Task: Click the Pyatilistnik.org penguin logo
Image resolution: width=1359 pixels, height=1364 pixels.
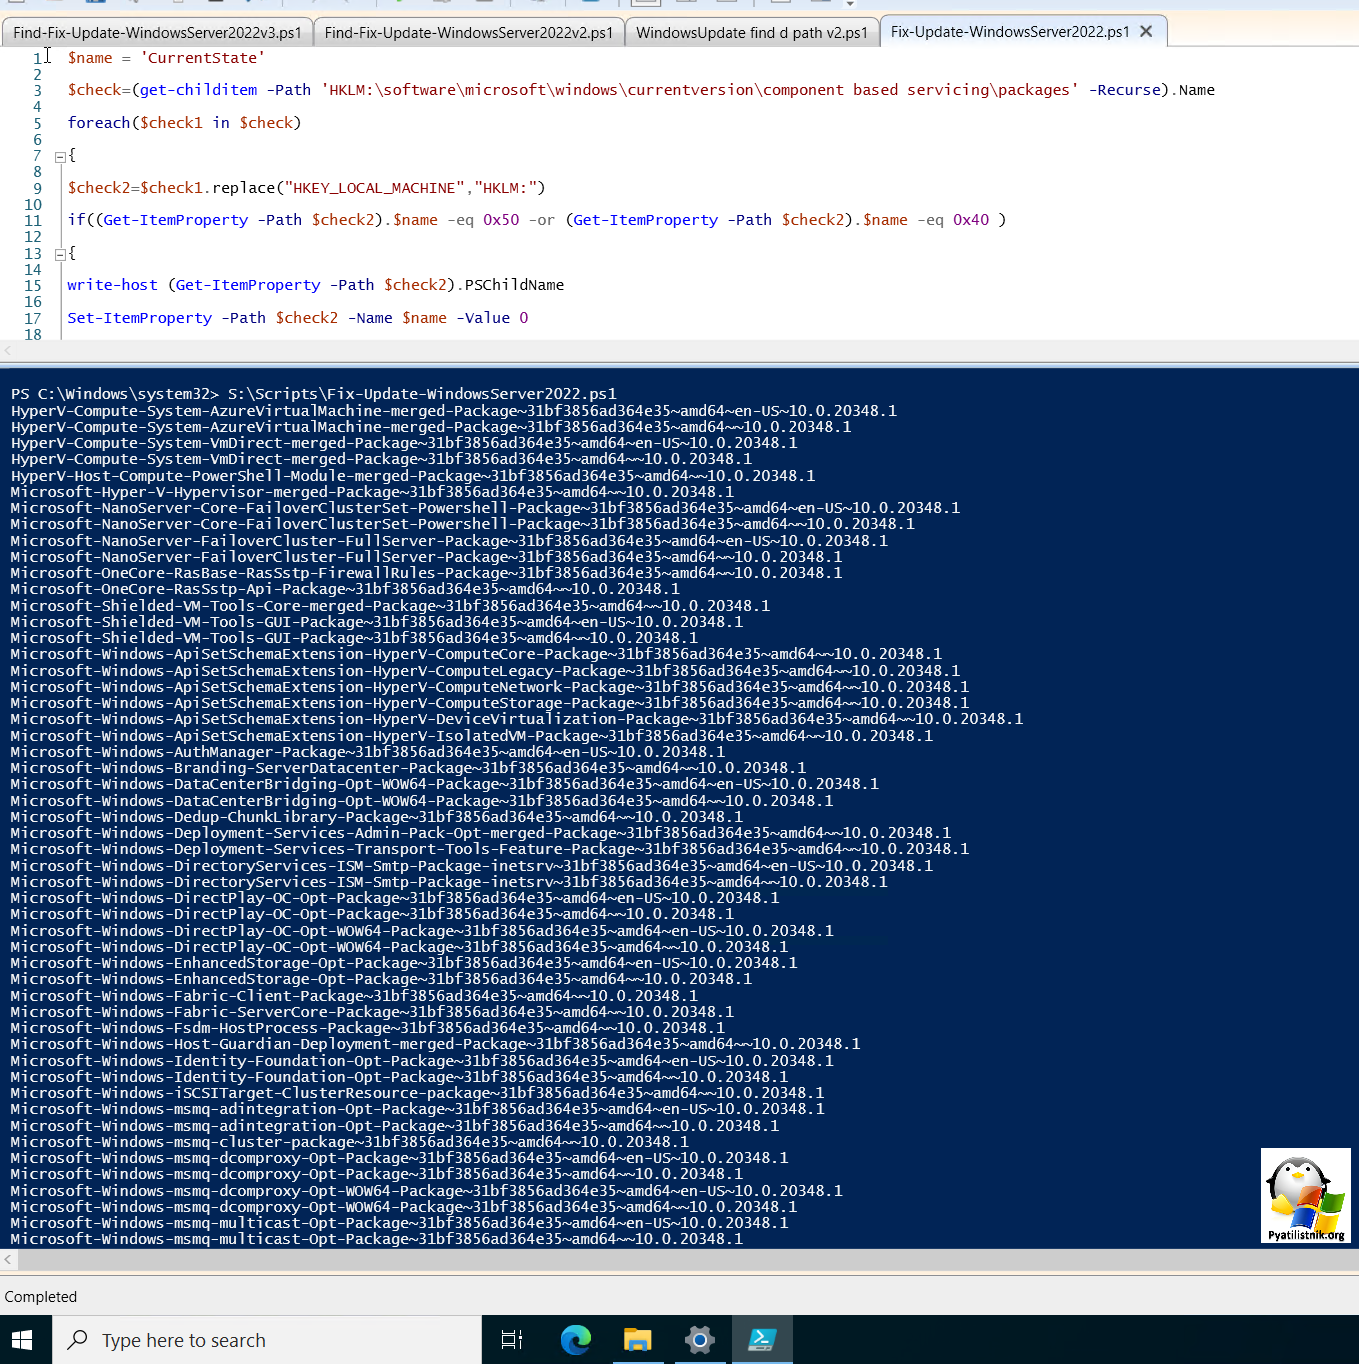Action: (x=1305, y=1195)
